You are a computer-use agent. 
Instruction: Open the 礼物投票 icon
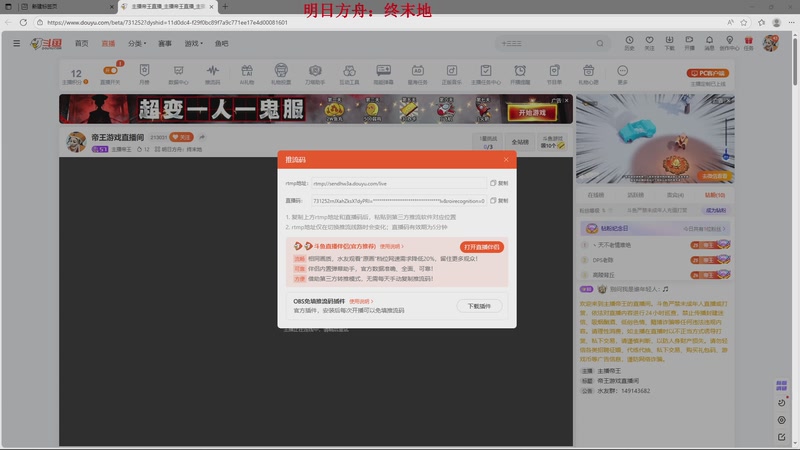(281, 74)
